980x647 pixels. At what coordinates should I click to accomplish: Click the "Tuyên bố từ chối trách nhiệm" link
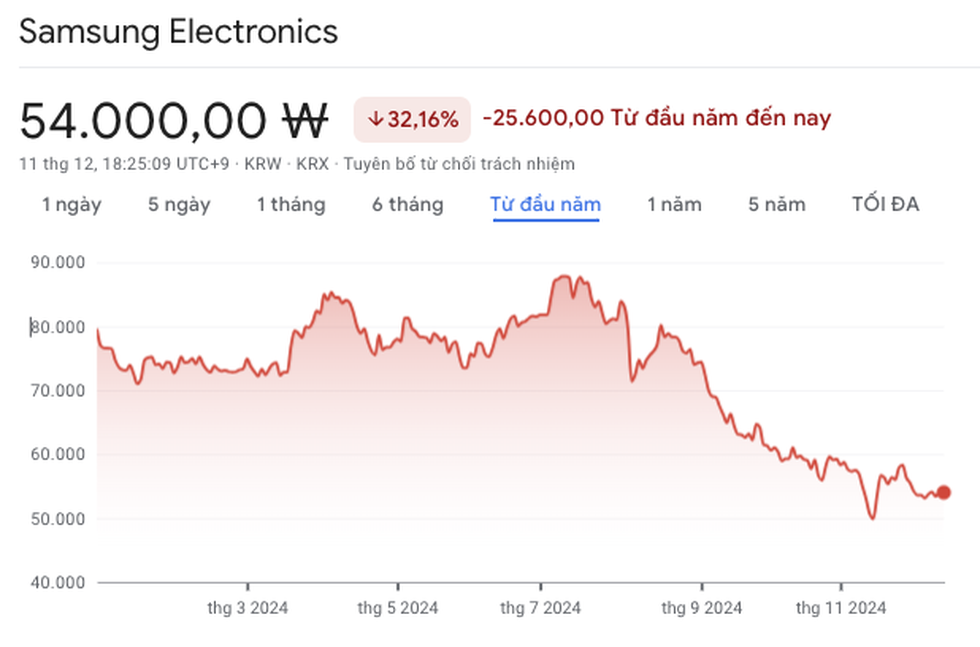(x=459, y=164)
